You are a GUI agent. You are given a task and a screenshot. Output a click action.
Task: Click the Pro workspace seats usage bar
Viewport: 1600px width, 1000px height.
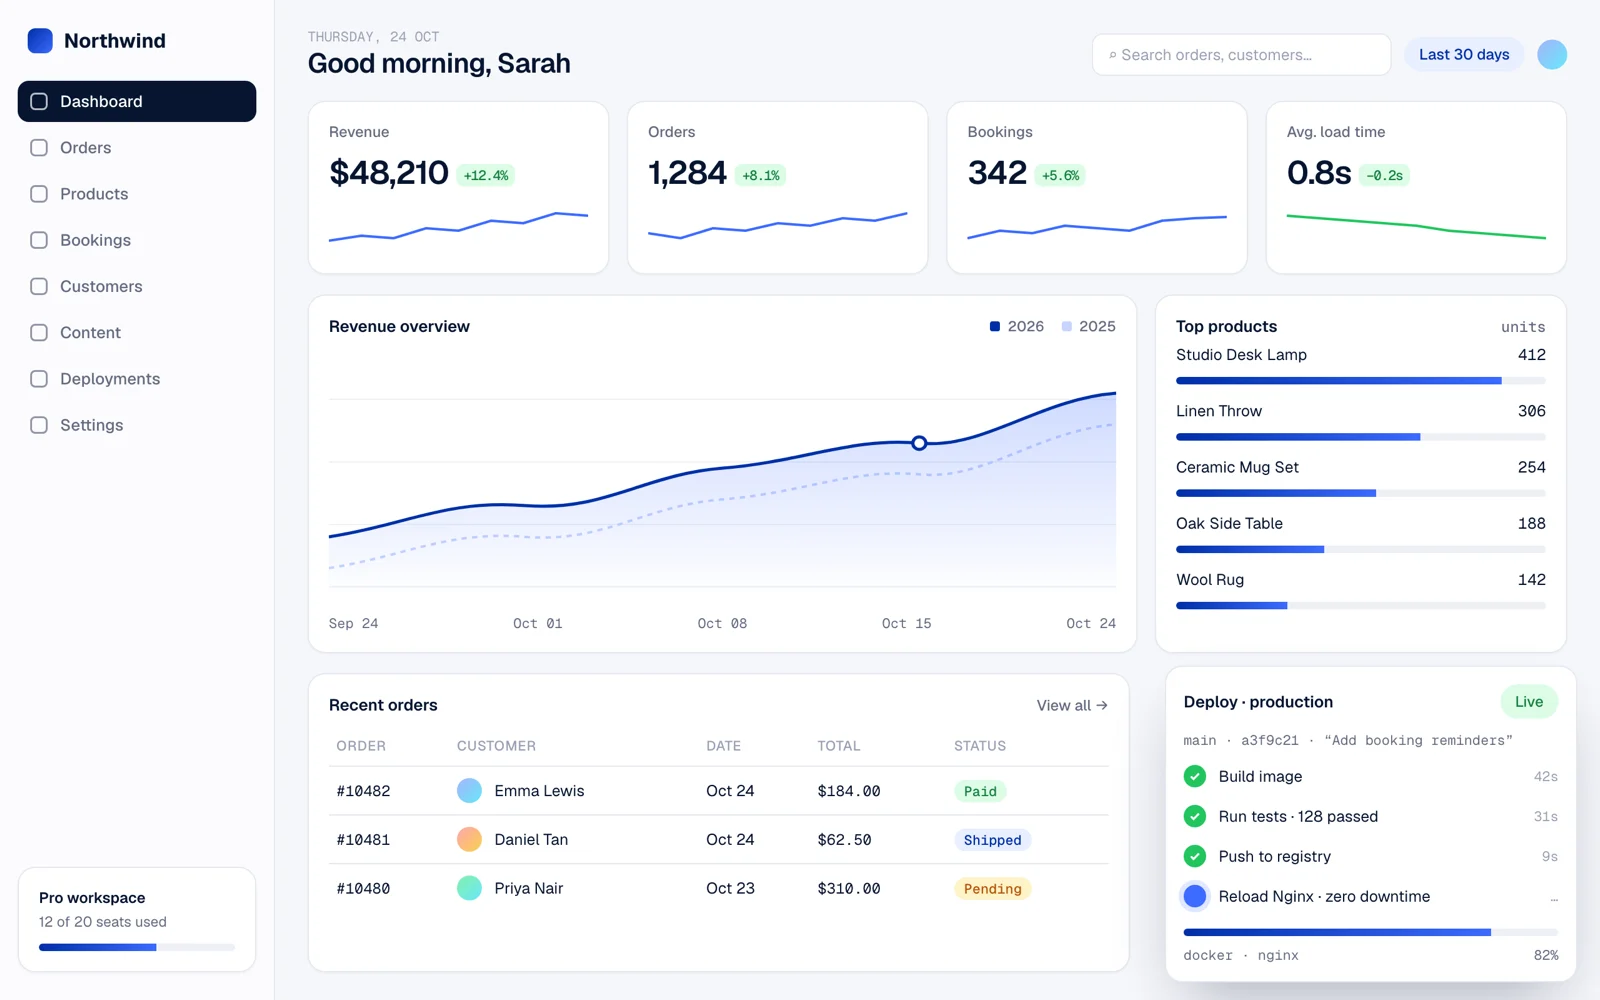(x=137, y=947)
